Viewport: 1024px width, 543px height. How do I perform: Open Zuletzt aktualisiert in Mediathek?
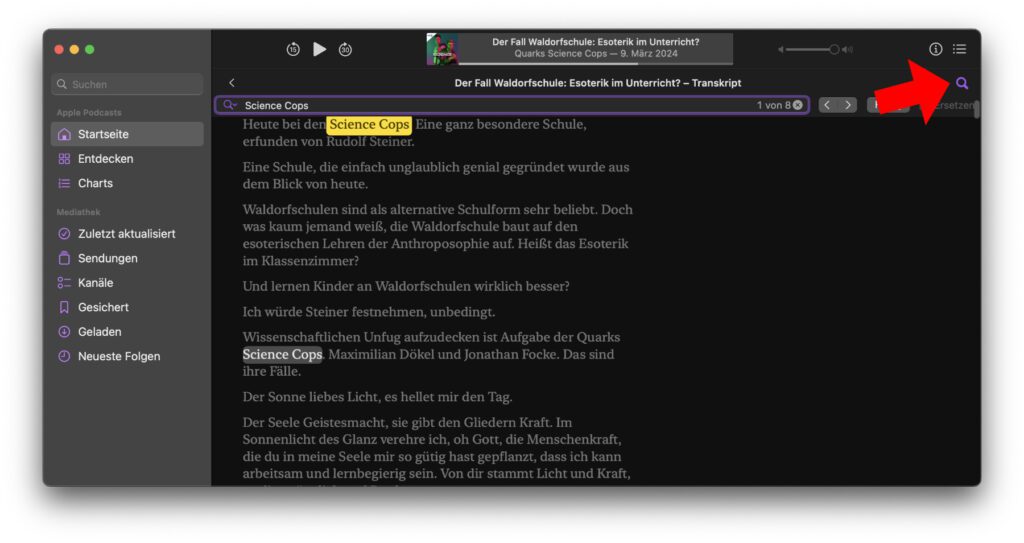tap(126, 234)
